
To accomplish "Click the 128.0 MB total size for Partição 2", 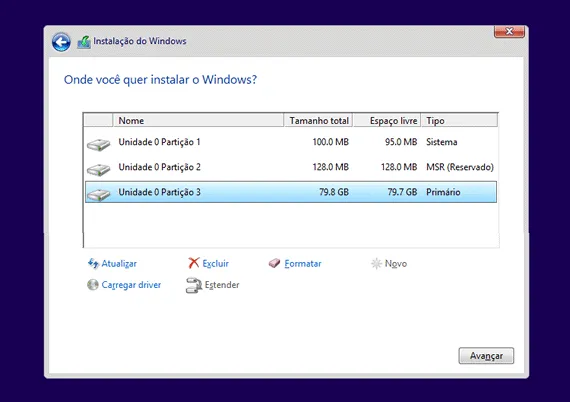I will (x=330, y=167).
